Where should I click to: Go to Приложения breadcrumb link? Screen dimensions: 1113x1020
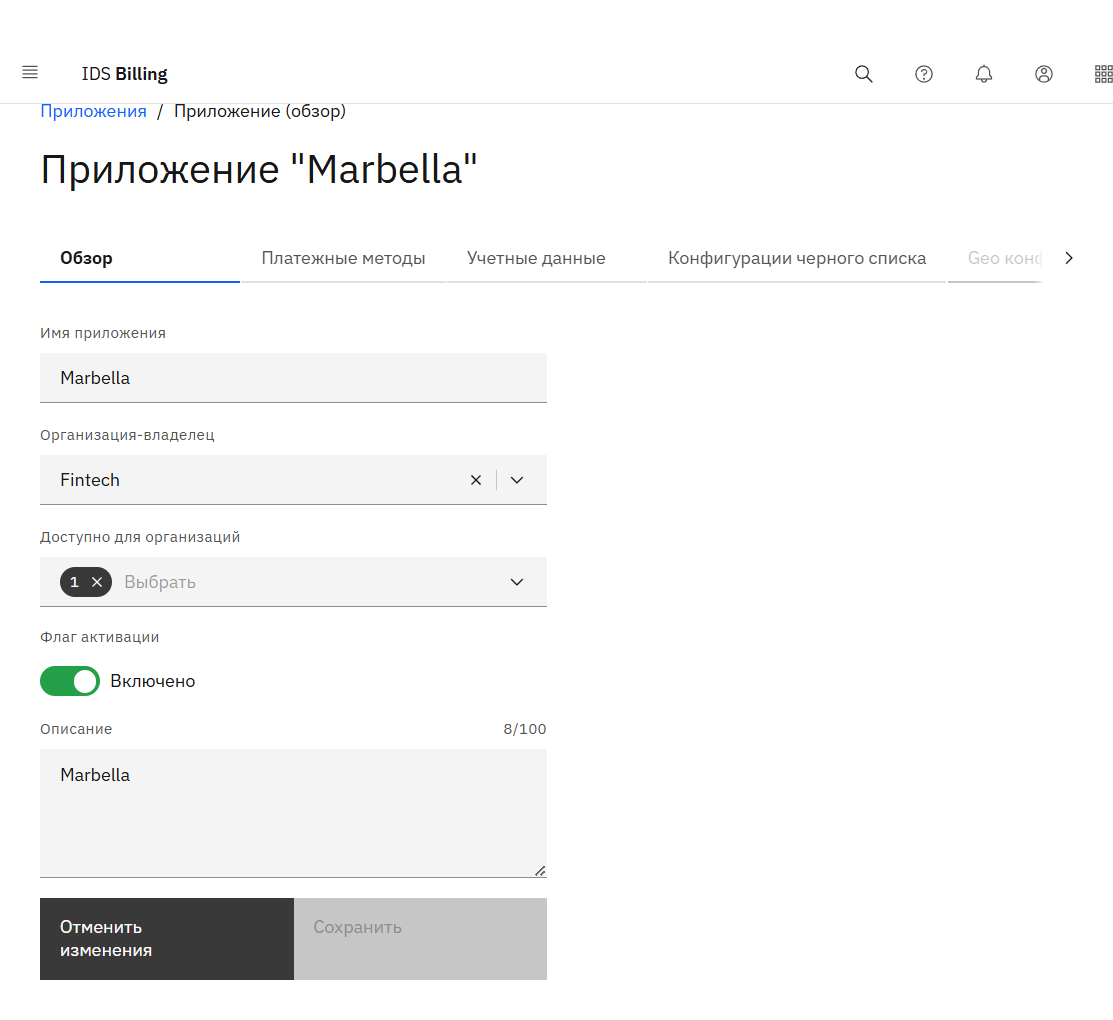pyautogui.click(x=93, y=111)
